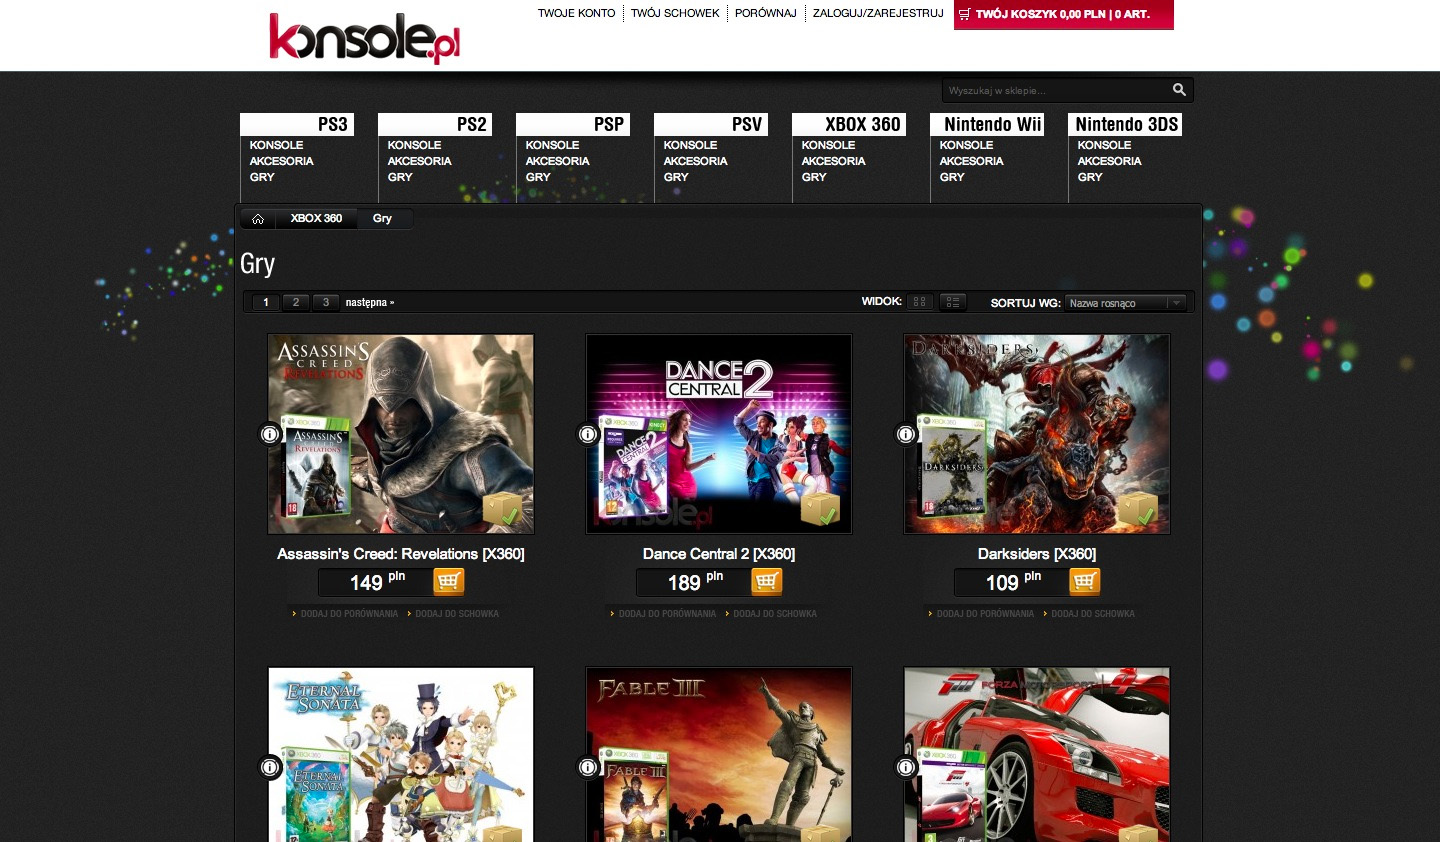Open the Nintendo Wii category tab
1440x842 pixels.
coord(987,124)
